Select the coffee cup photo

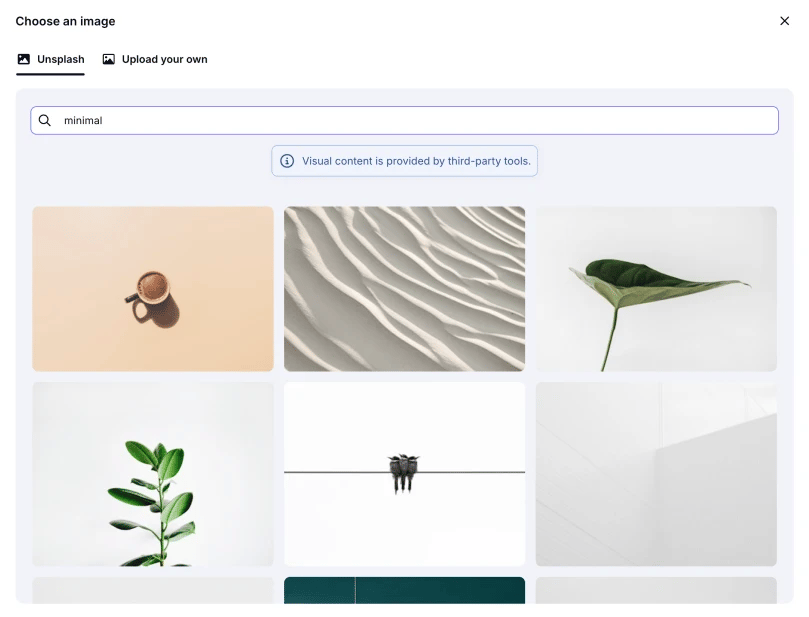(152, 288)
